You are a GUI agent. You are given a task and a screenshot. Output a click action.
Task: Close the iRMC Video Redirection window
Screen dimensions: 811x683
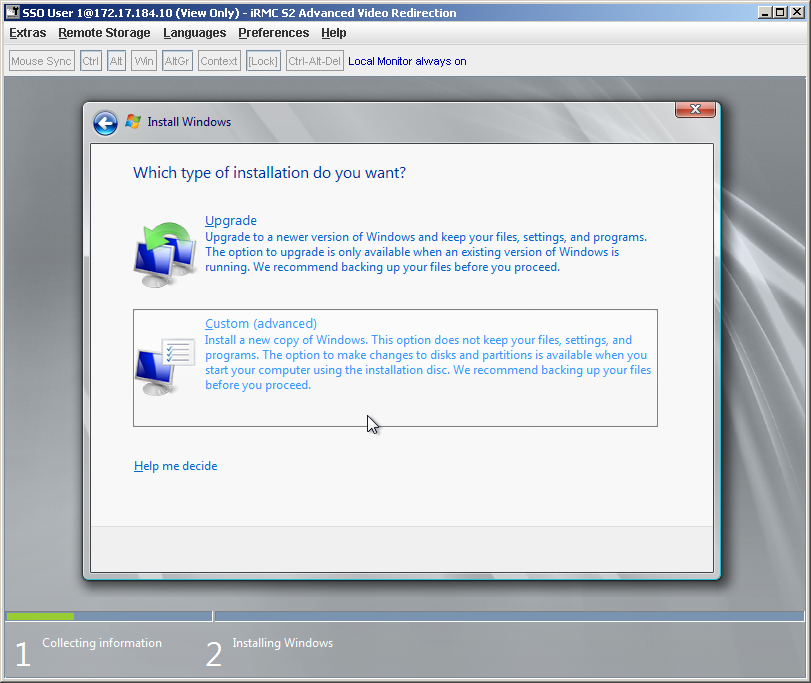tap(797, 12)
